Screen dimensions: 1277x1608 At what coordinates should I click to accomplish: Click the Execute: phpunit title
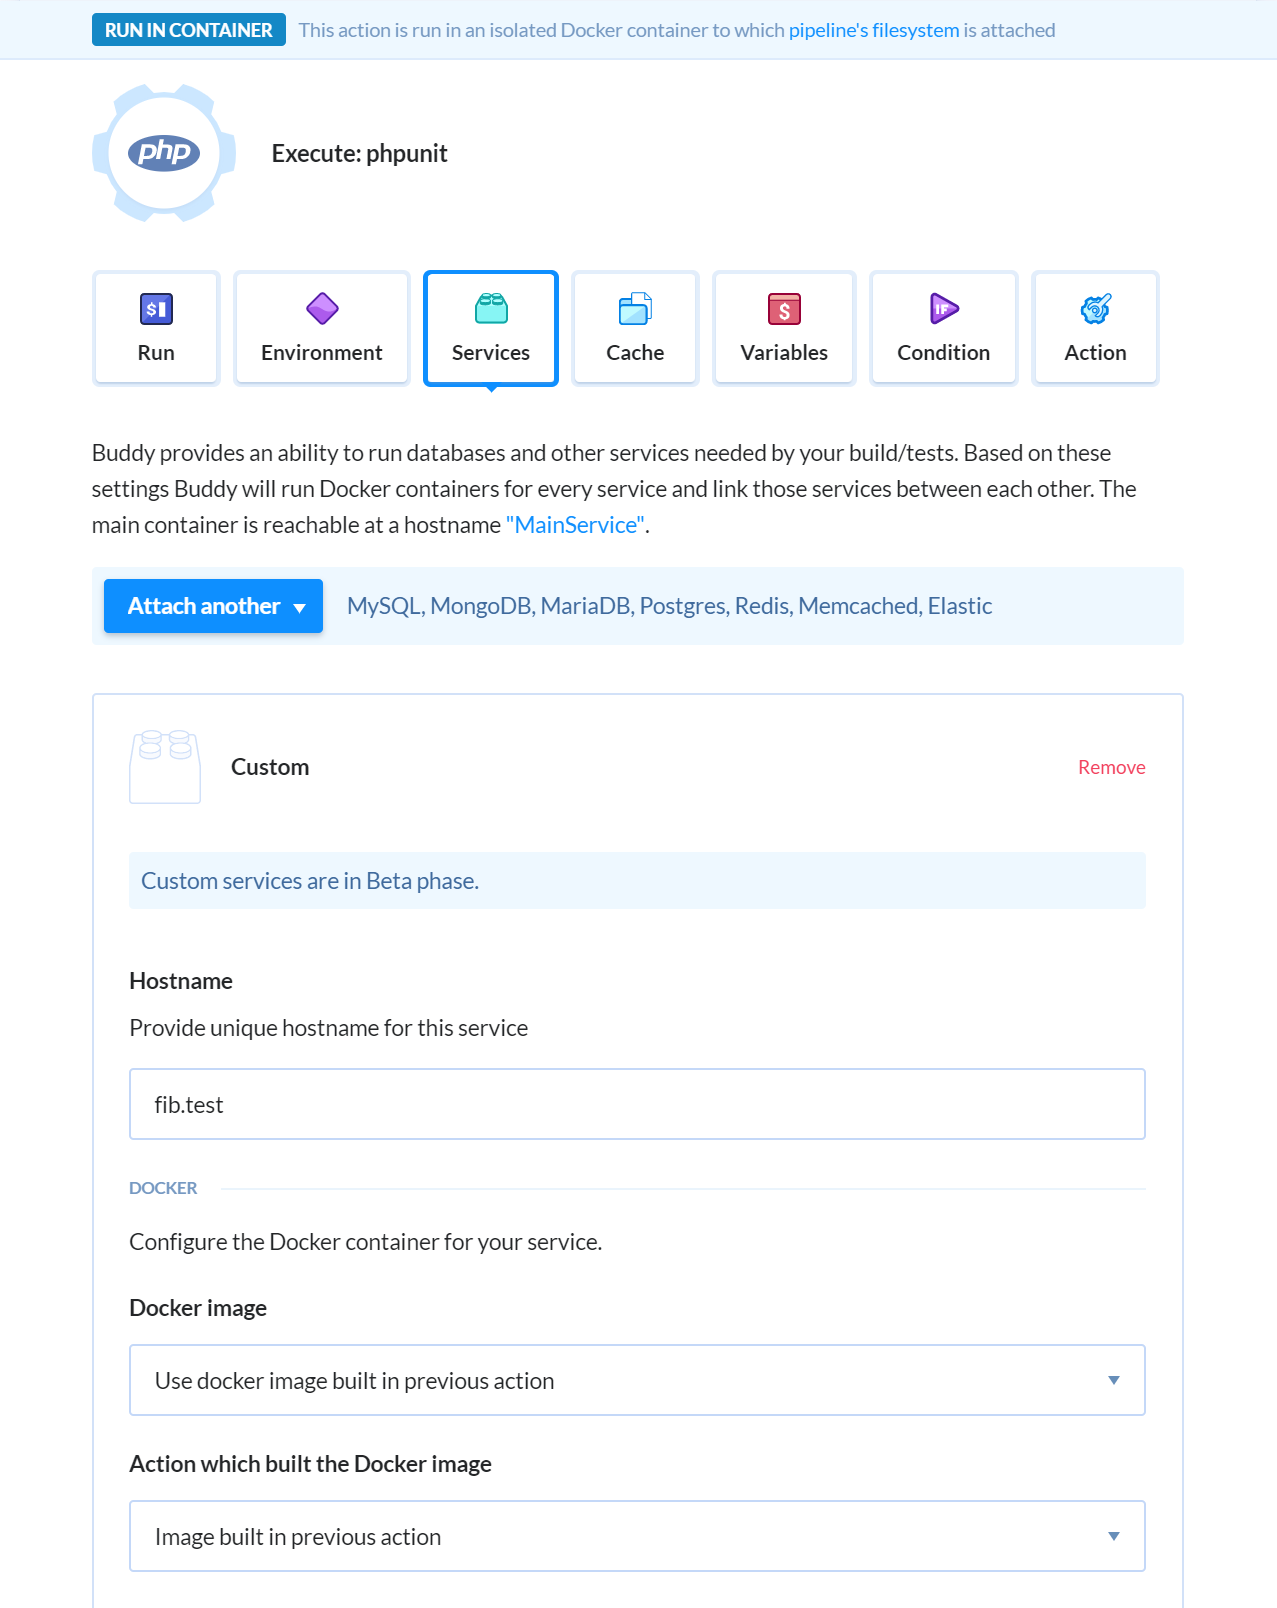pos(360,153)
